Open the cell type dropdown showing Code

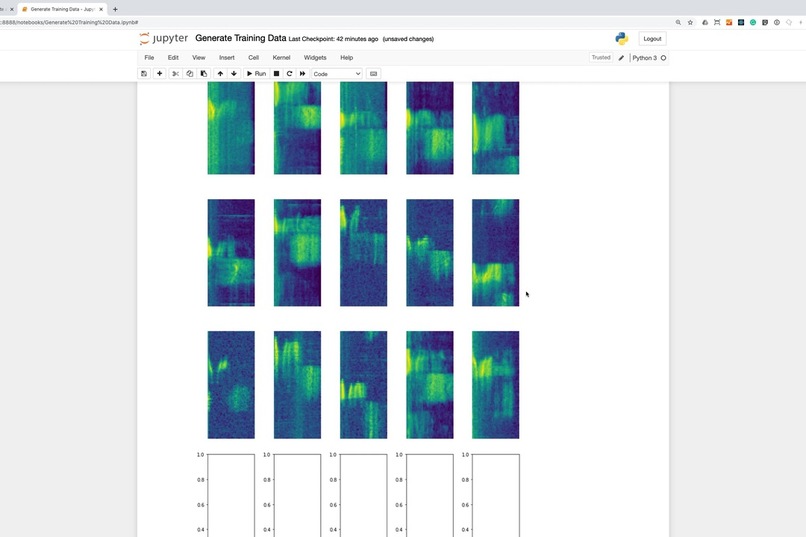pos(337,74)
